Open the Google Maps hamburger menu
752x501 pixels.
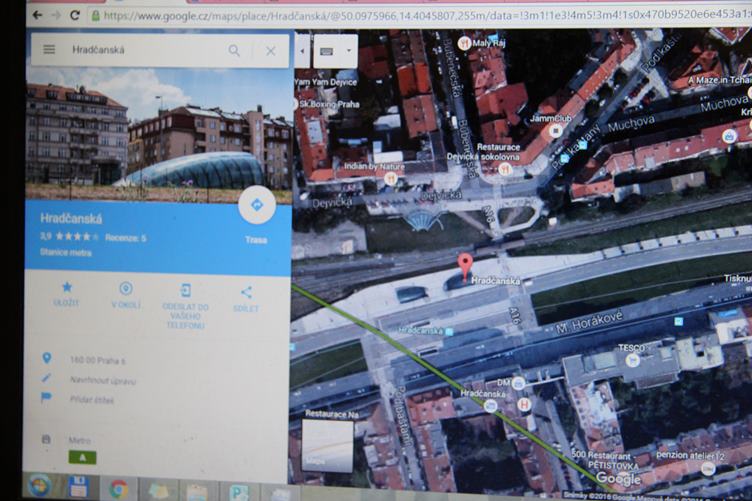coord(49,49)
